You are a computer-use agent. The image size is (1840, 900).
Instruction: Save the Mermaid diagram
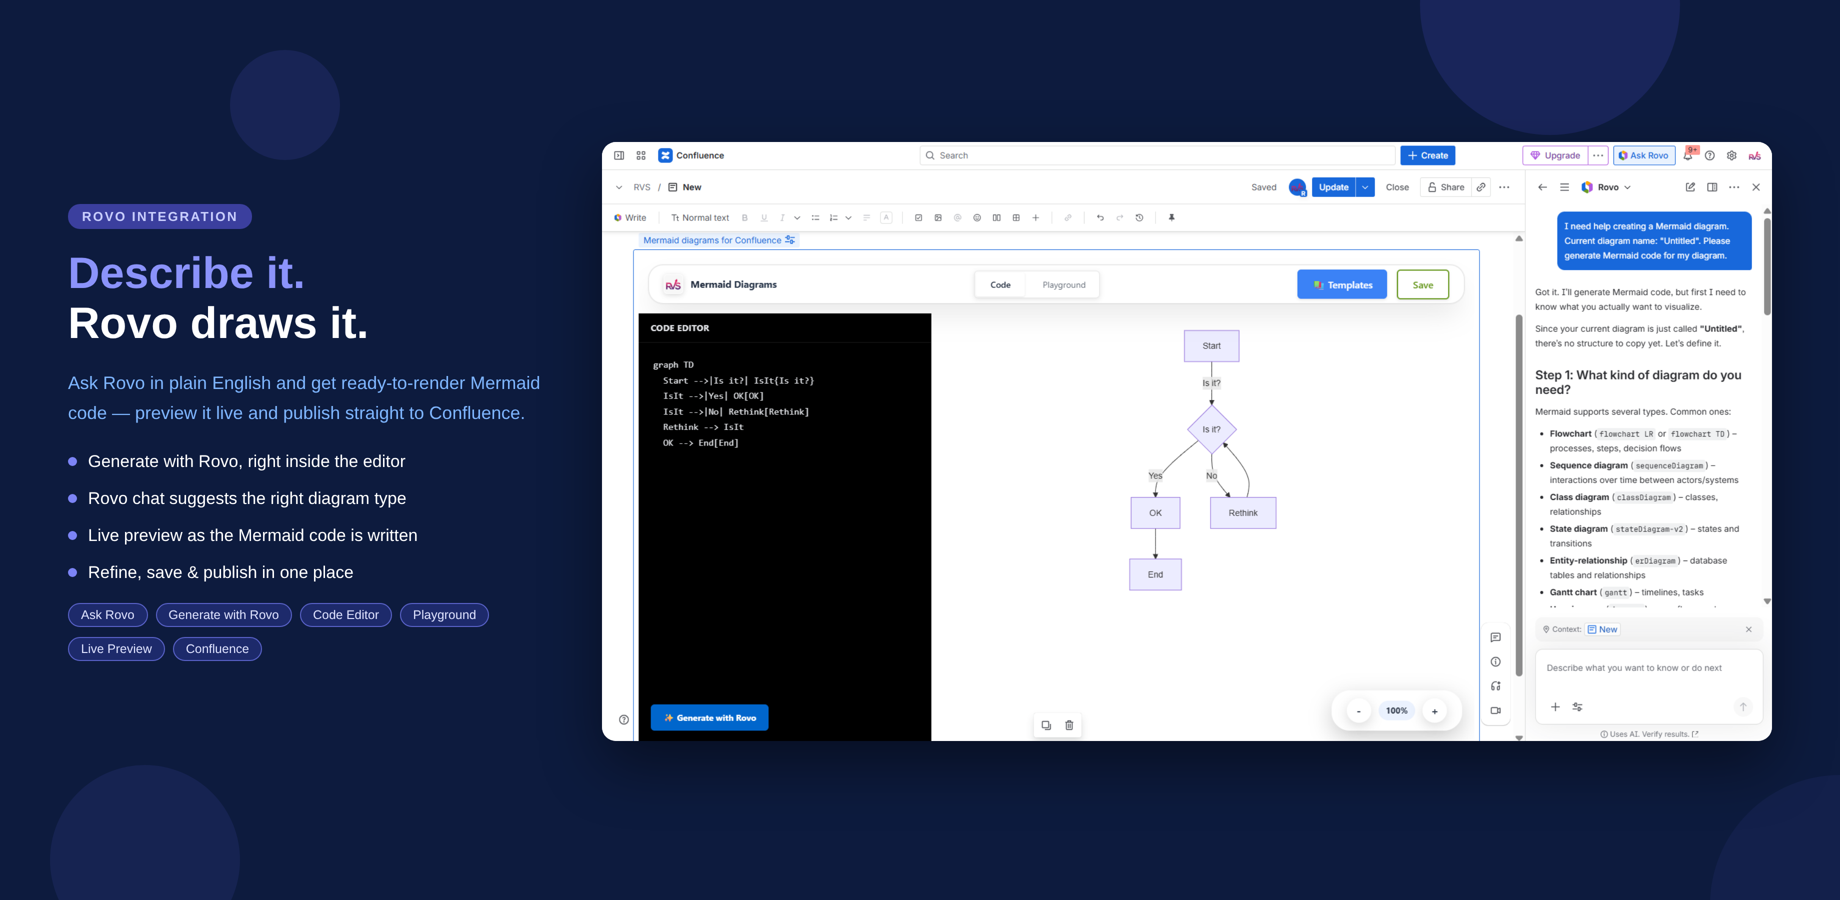pos(1423,285)
